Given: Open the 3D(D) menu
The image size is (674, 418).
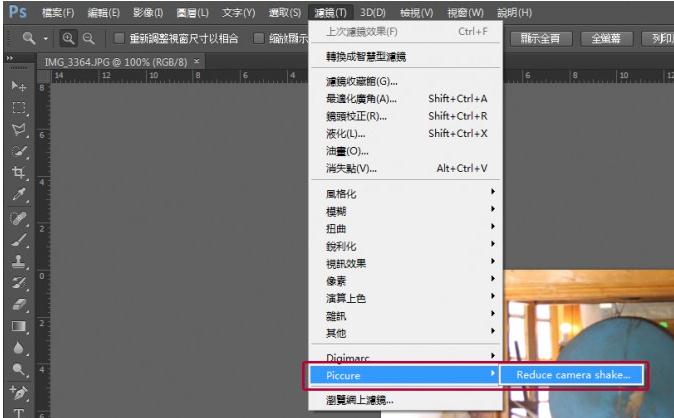Looking at the screenshot, I should click(x=373, y=13).
